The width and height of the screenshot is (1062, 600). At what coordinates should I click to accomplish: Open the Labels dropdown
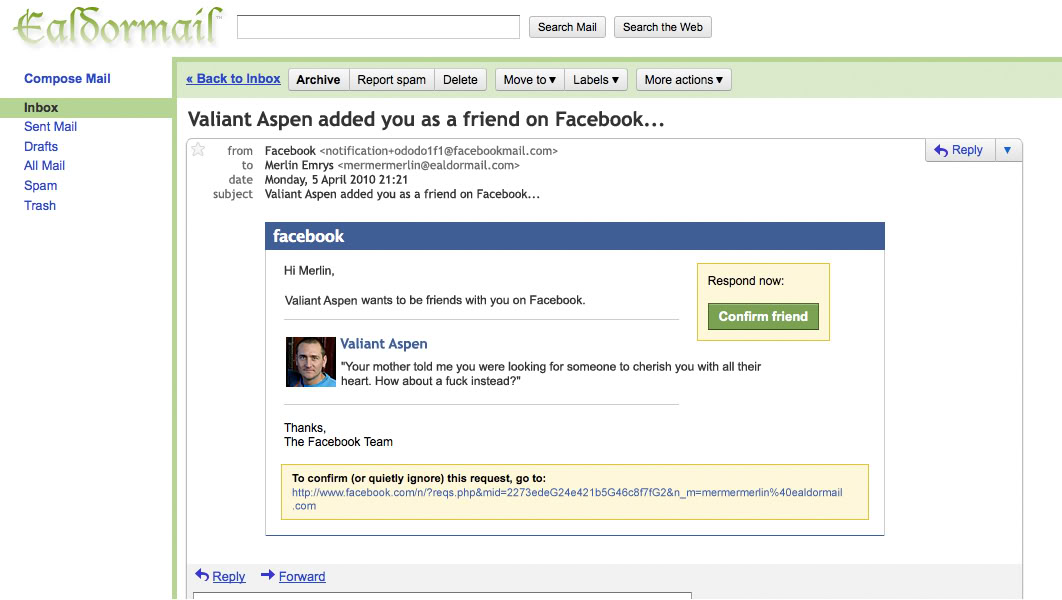point(596,80)
